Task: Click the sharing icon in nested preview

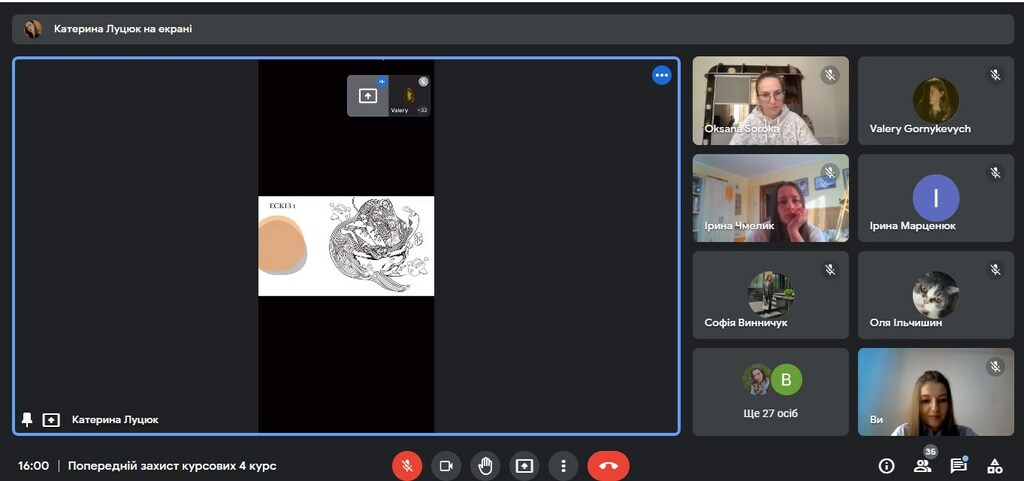Action: point(368,96)
